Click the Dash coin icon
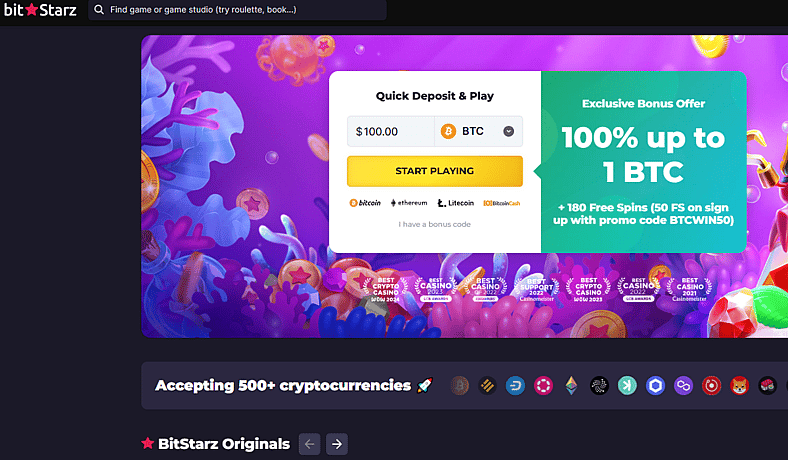The height and width of the screenshot is (460, 788). [x=515, y=386]
